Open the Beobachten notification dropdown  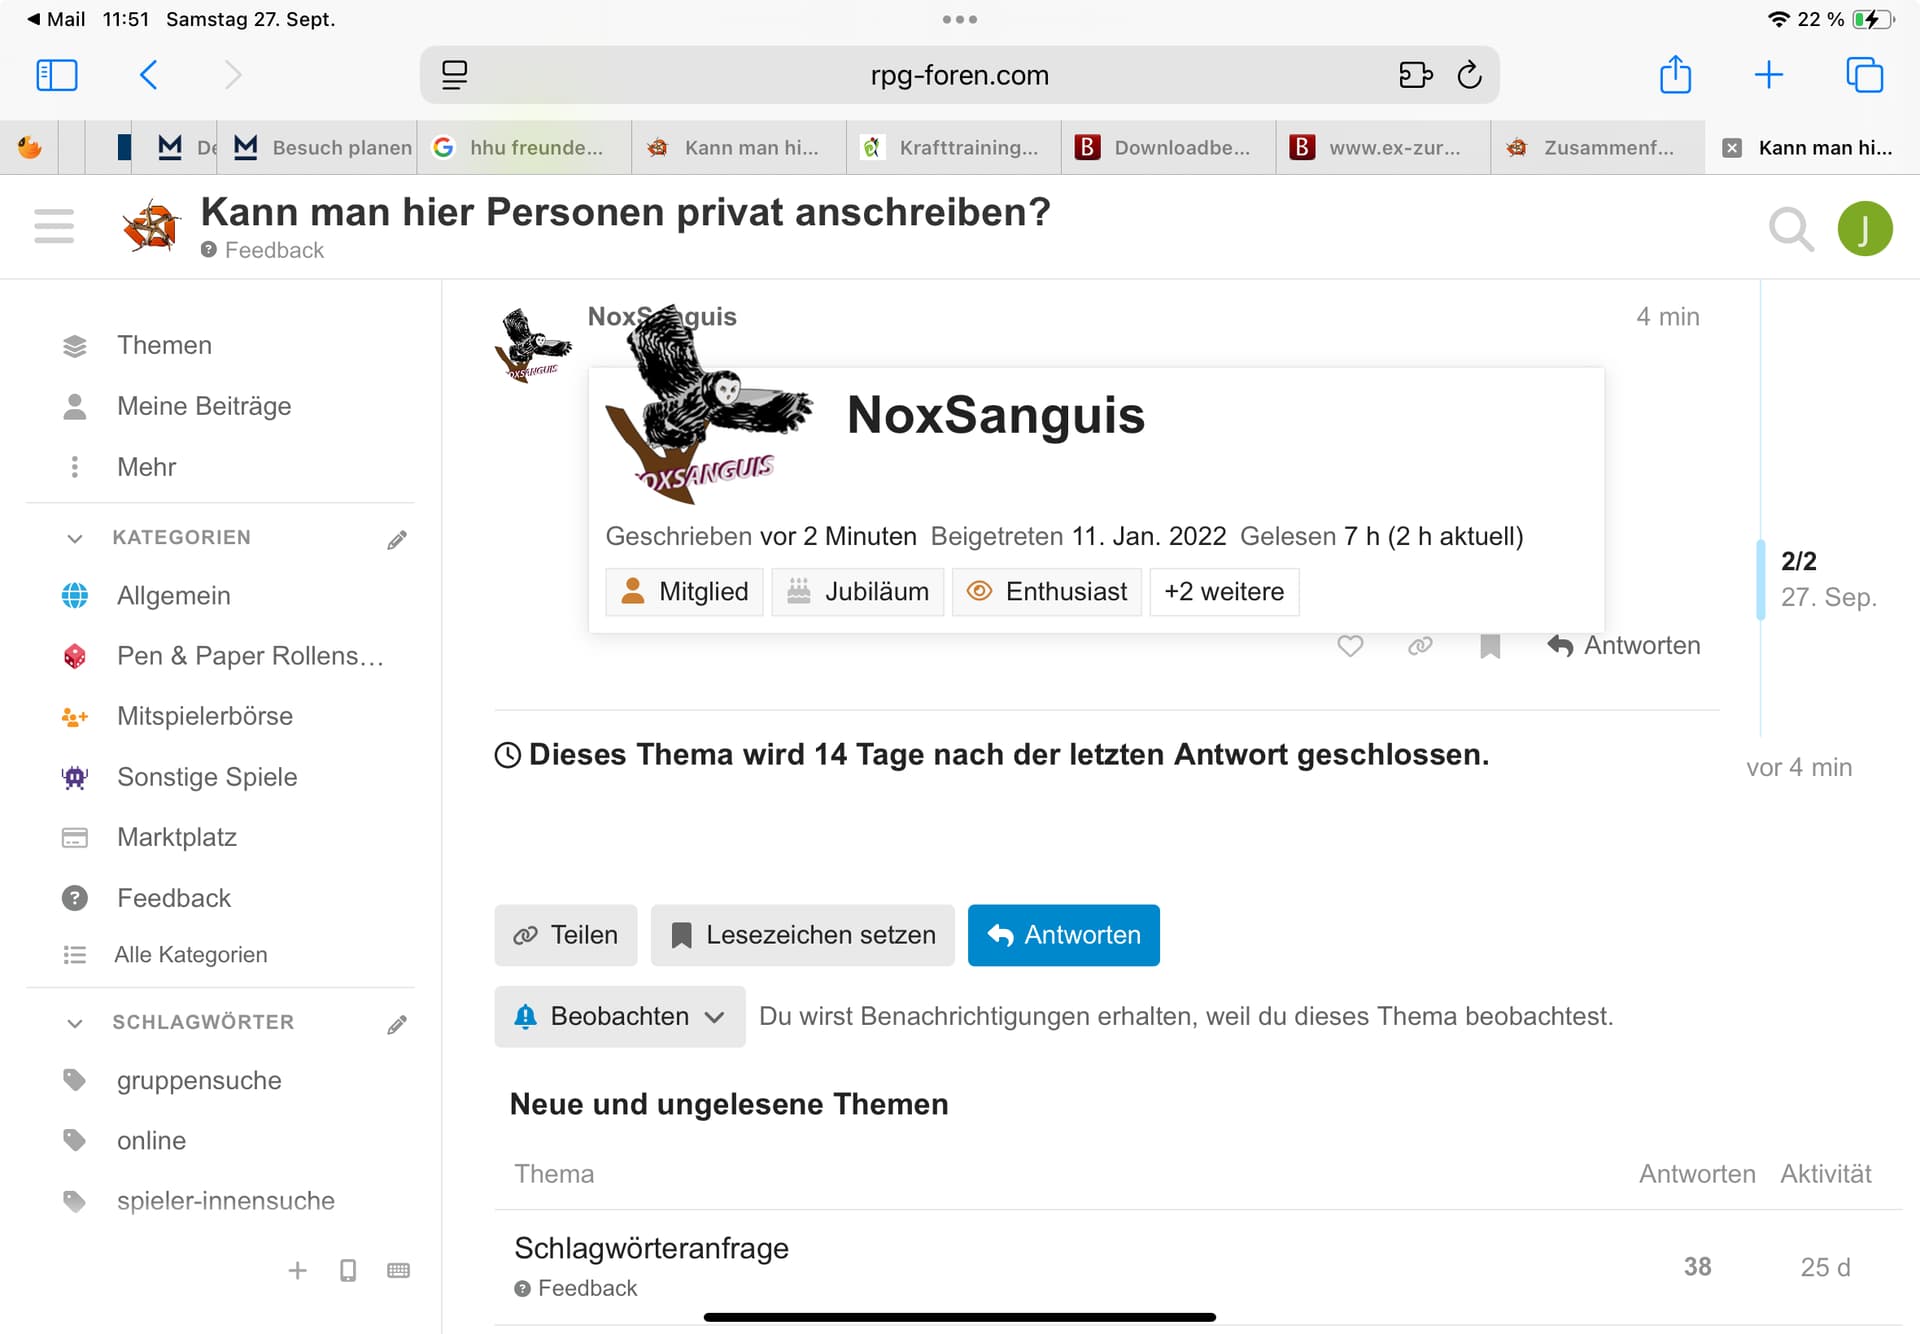pos(619,1017)
